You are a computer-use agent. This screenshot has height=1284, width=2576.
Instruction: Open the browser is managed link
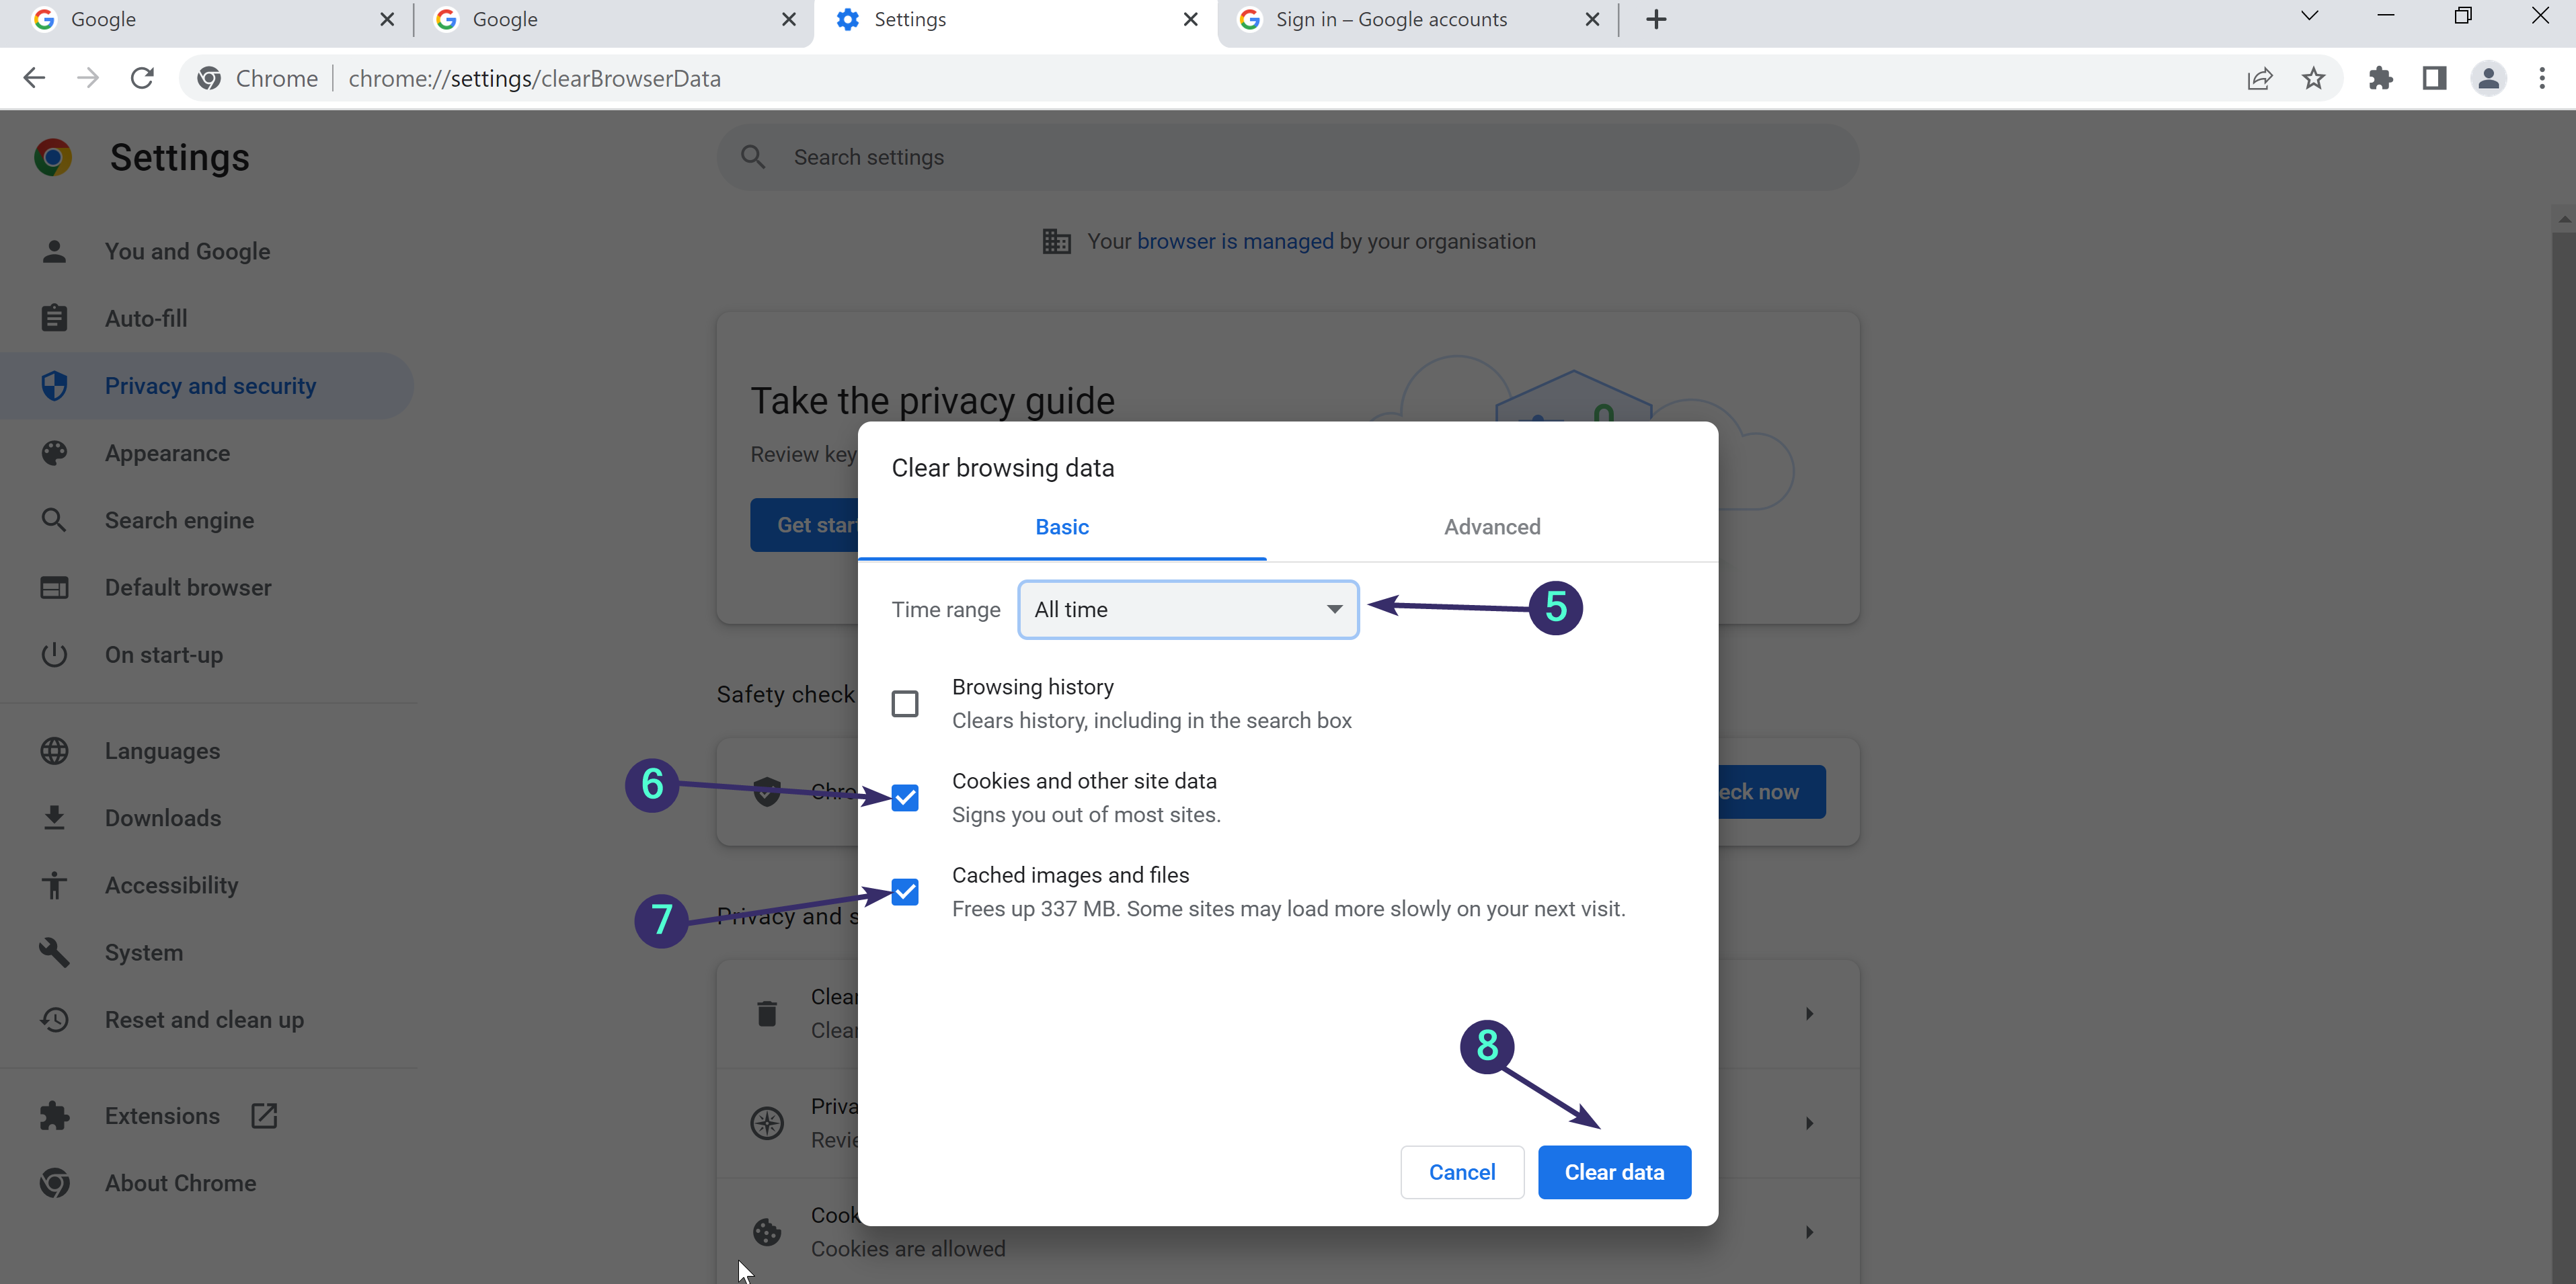click(1235, 240)
